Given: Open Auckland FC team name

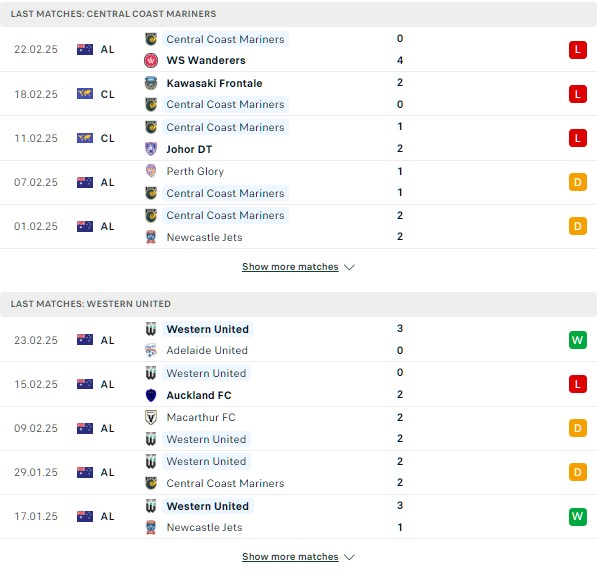Looking at the screenshot, I should coord(199,395).
